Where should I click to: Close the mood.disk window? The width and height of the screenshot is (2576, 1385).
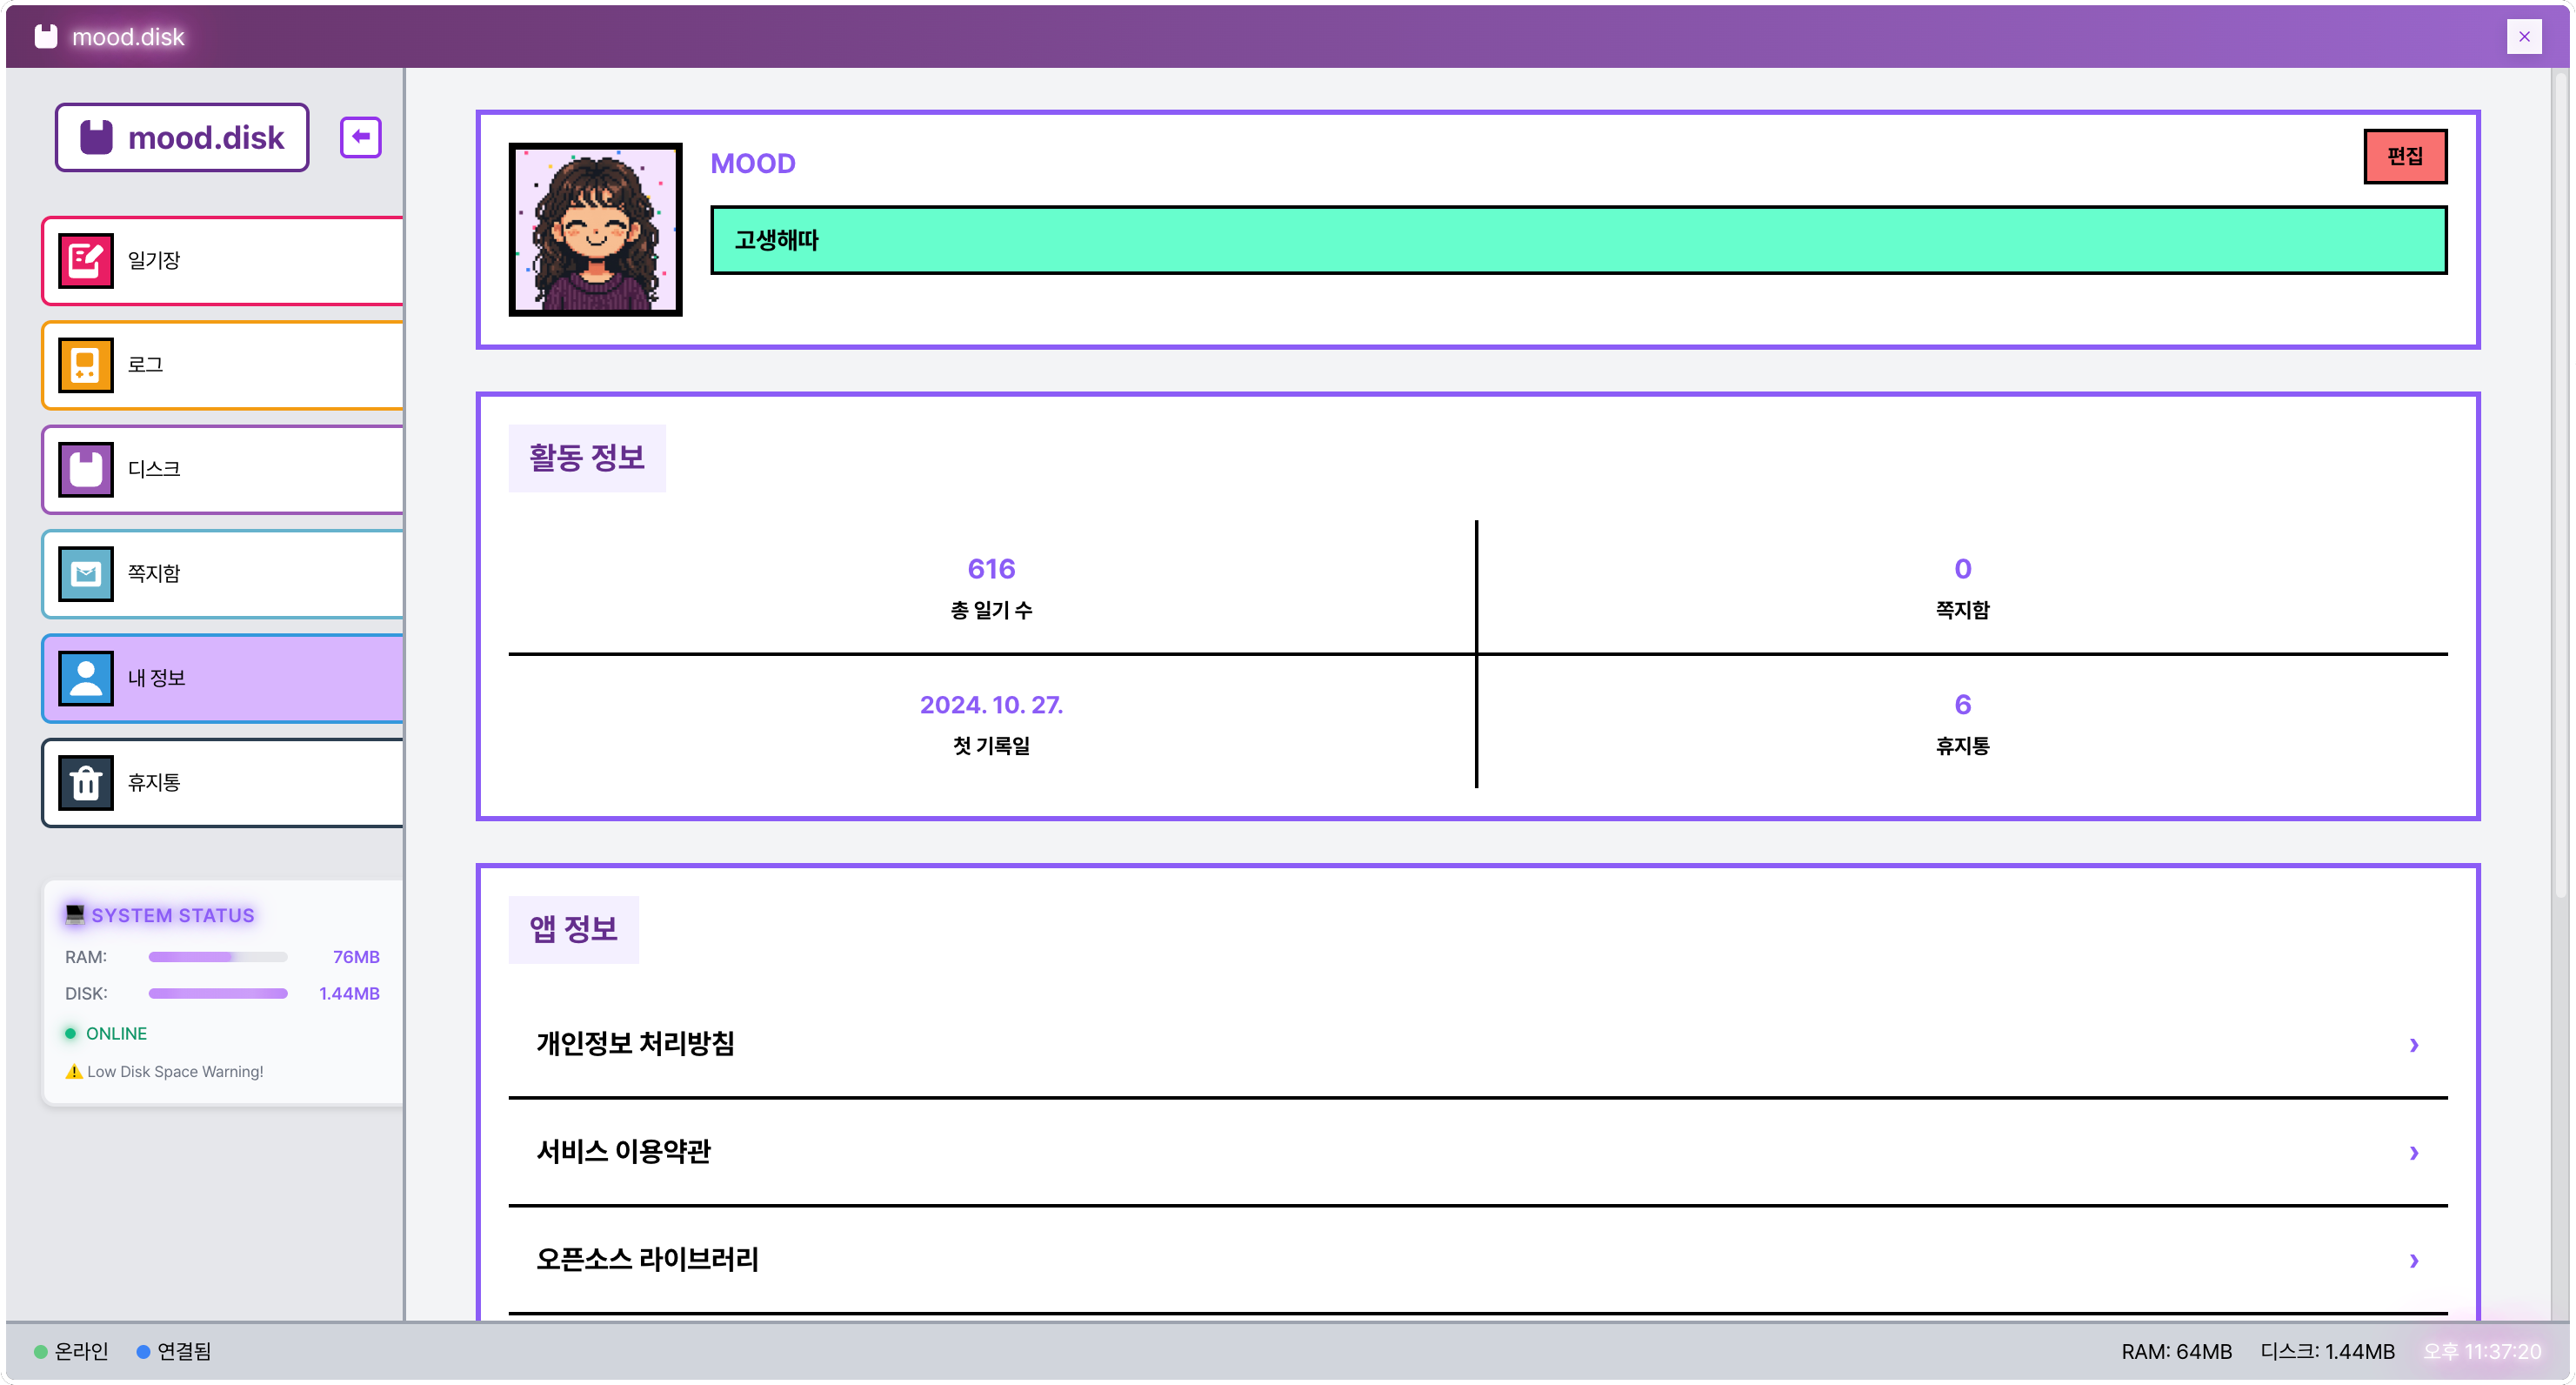click(x=2524, y=36)
